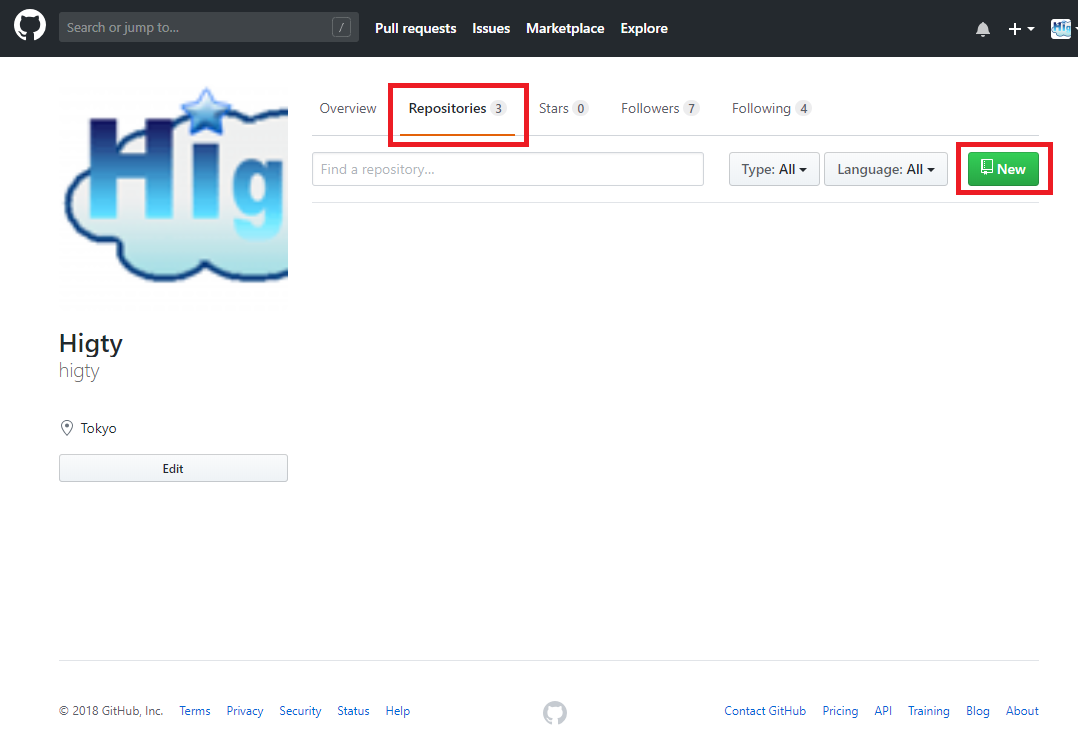Open the Type: All filter dropdown
The image size is (1078, 752).
point(773,168)
